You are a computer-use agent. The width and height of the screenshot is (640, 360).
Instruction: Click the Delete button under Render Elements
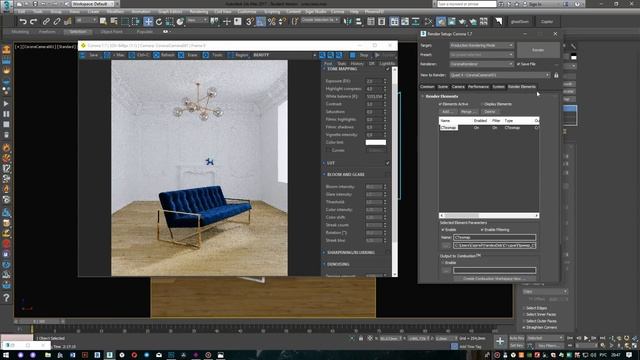tap(489, 112)
